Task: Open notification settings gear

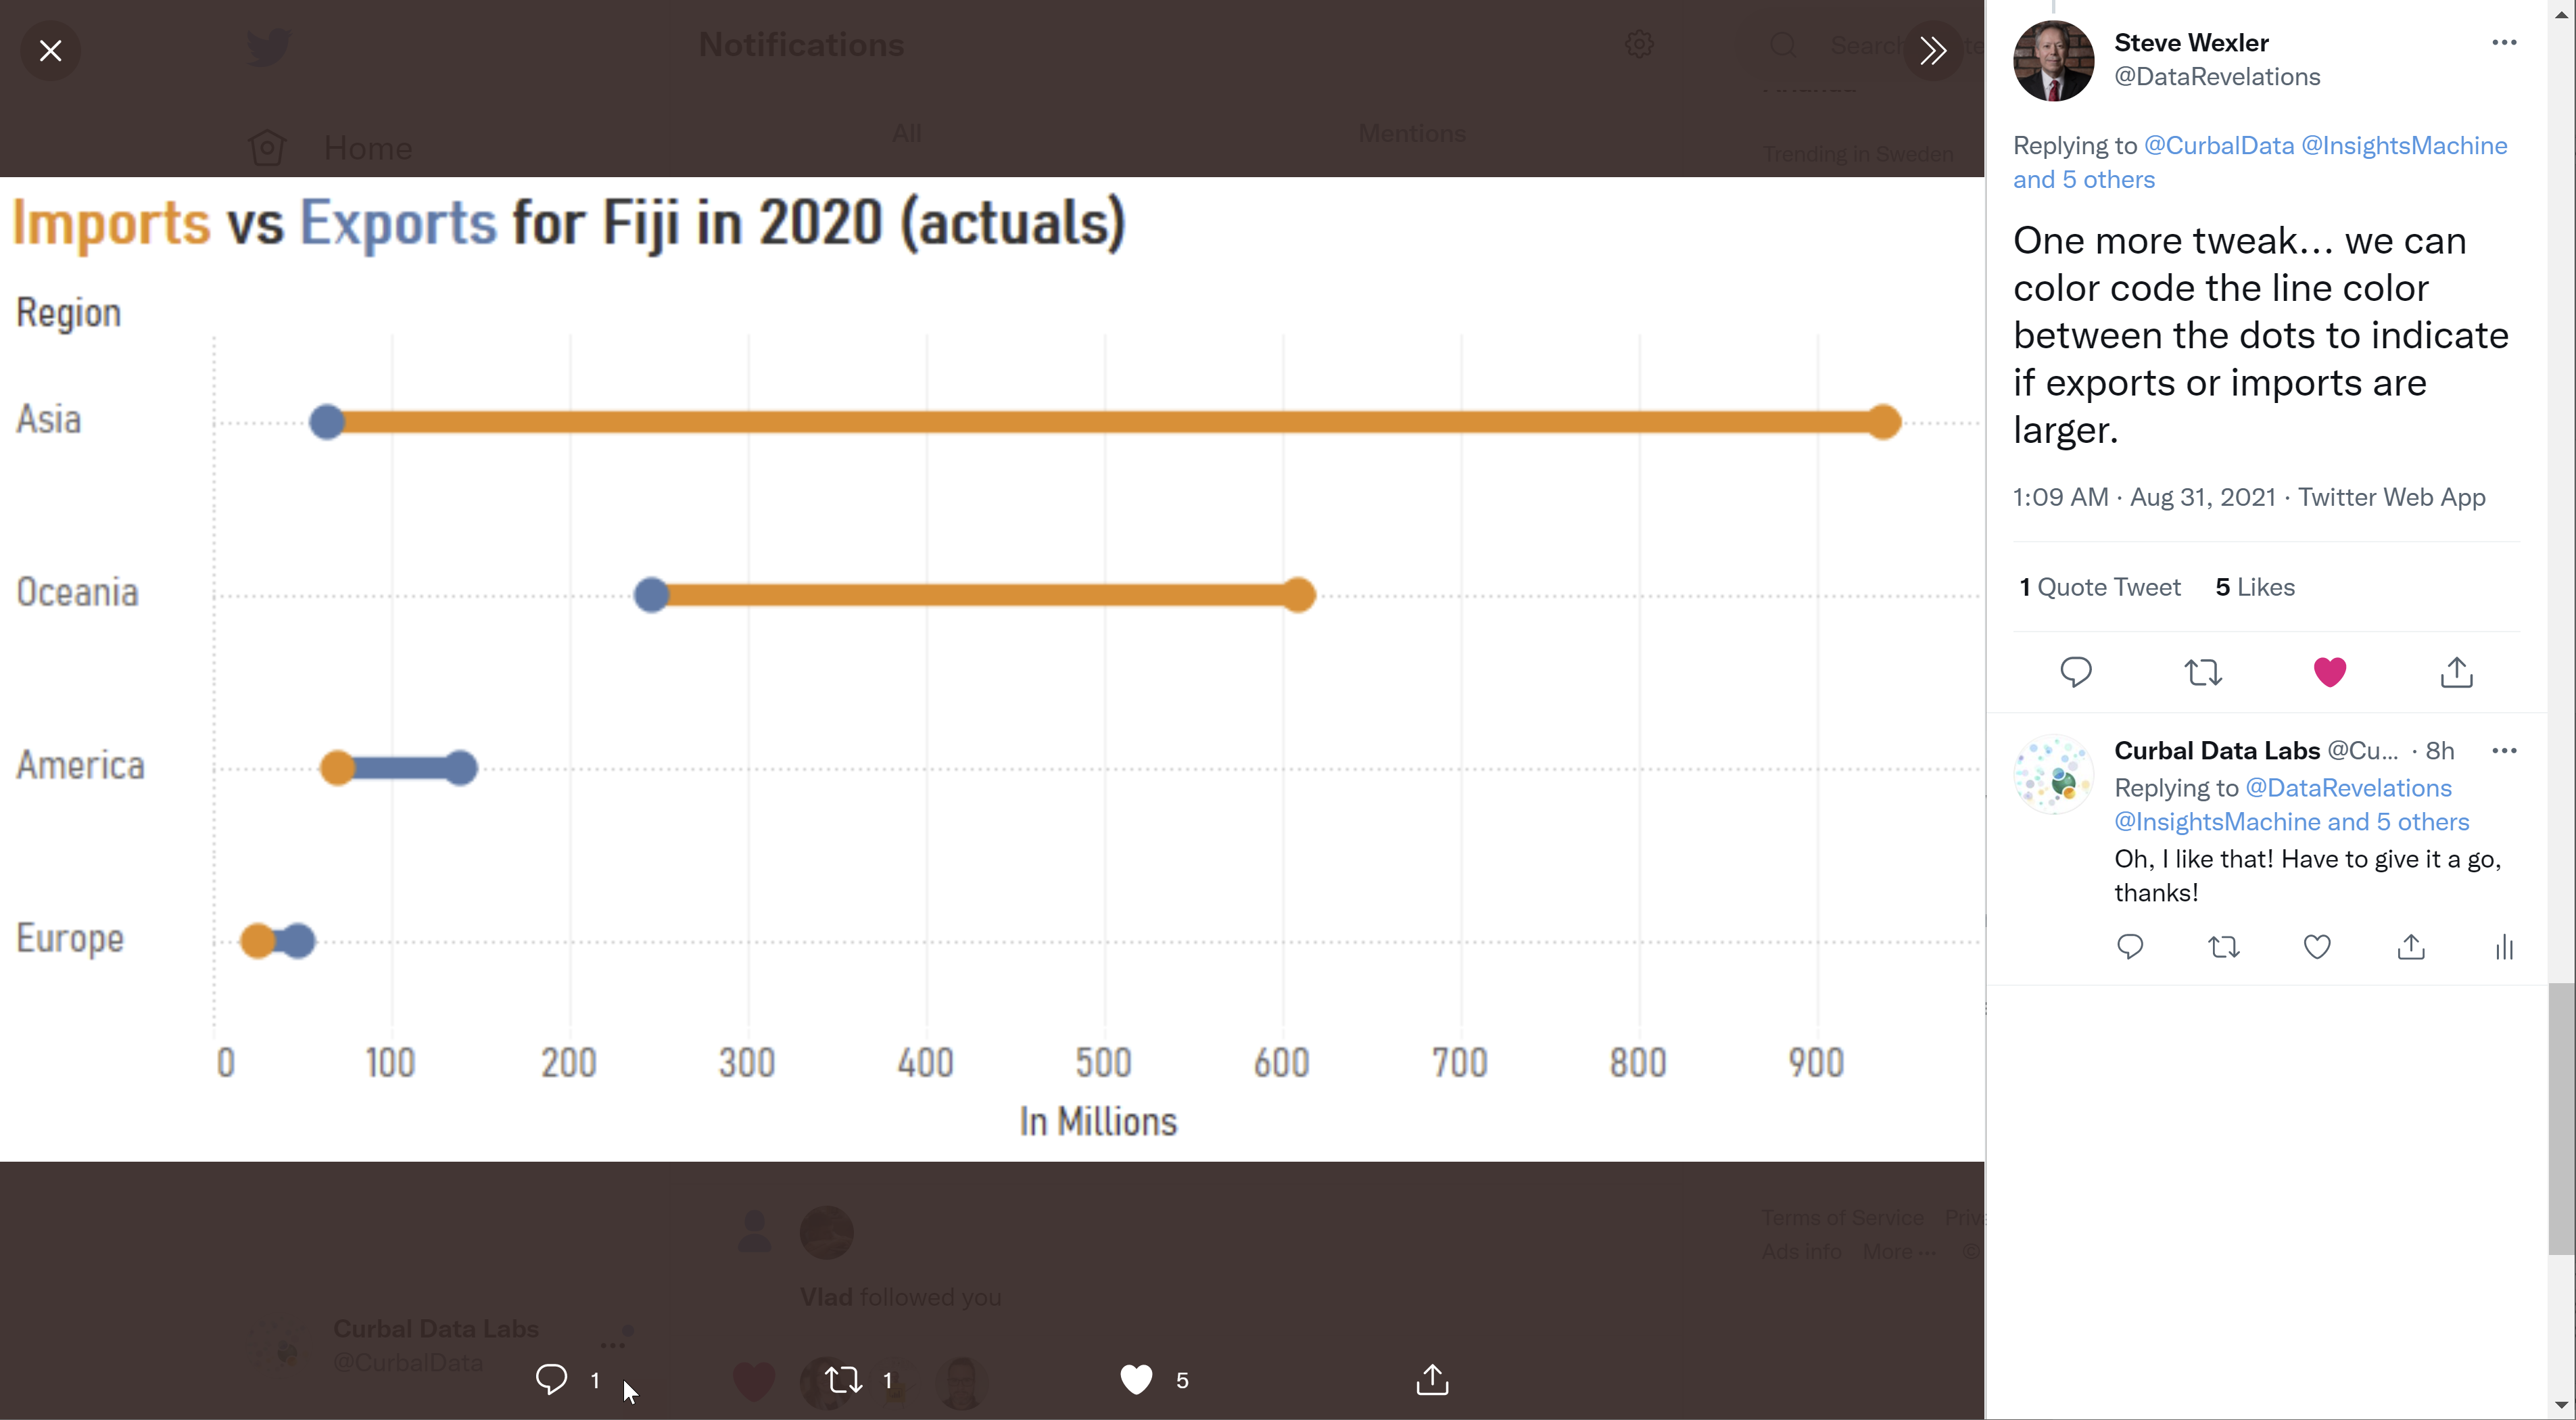Action: pos(1638,45)
